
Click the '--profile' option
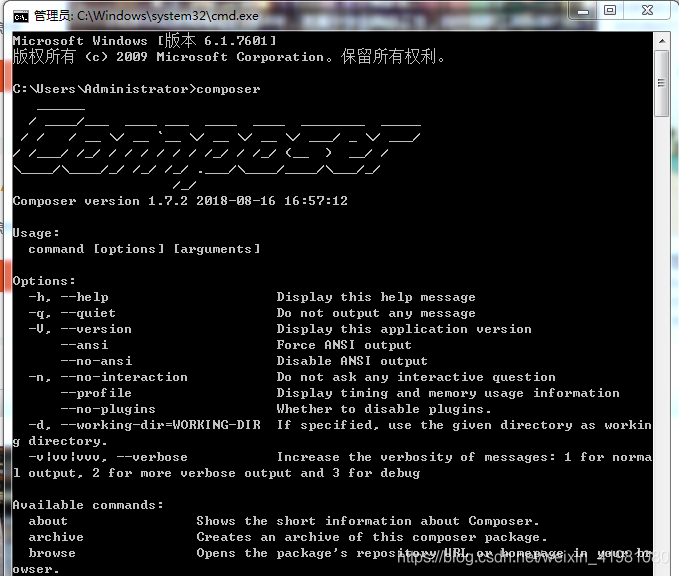coord(96,393)
